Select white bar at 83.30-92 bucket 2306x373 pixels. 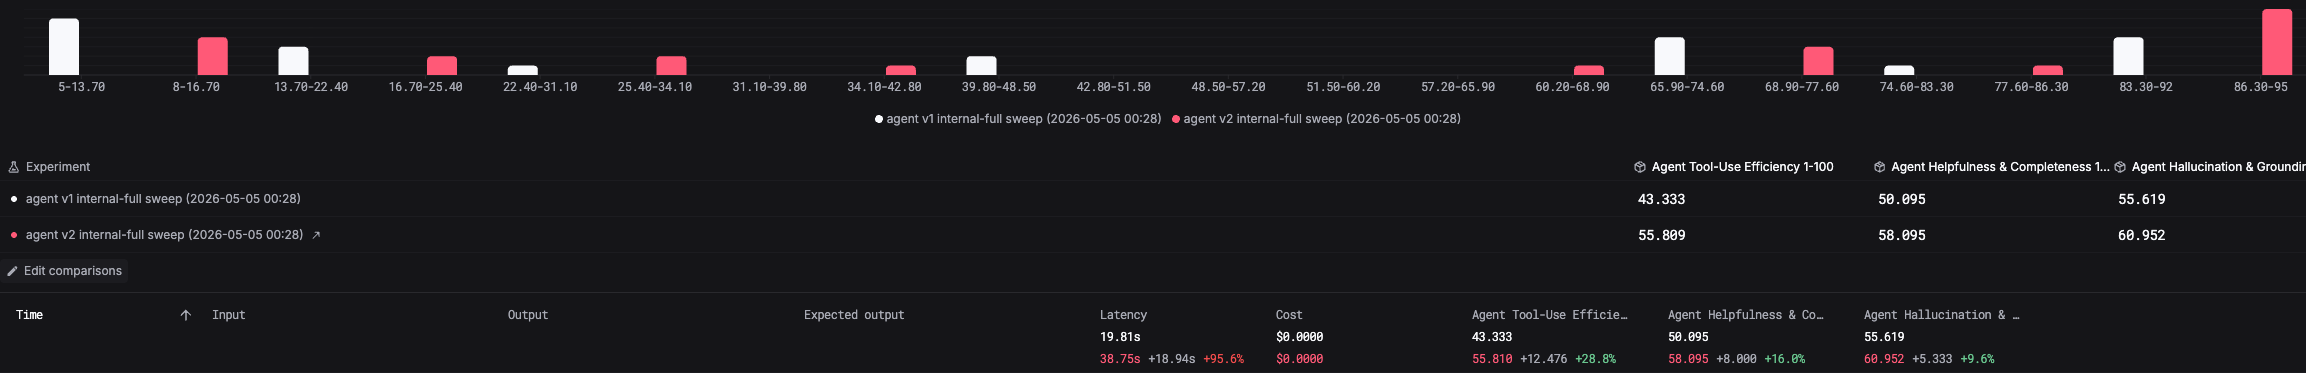[x=2128, y=56]
